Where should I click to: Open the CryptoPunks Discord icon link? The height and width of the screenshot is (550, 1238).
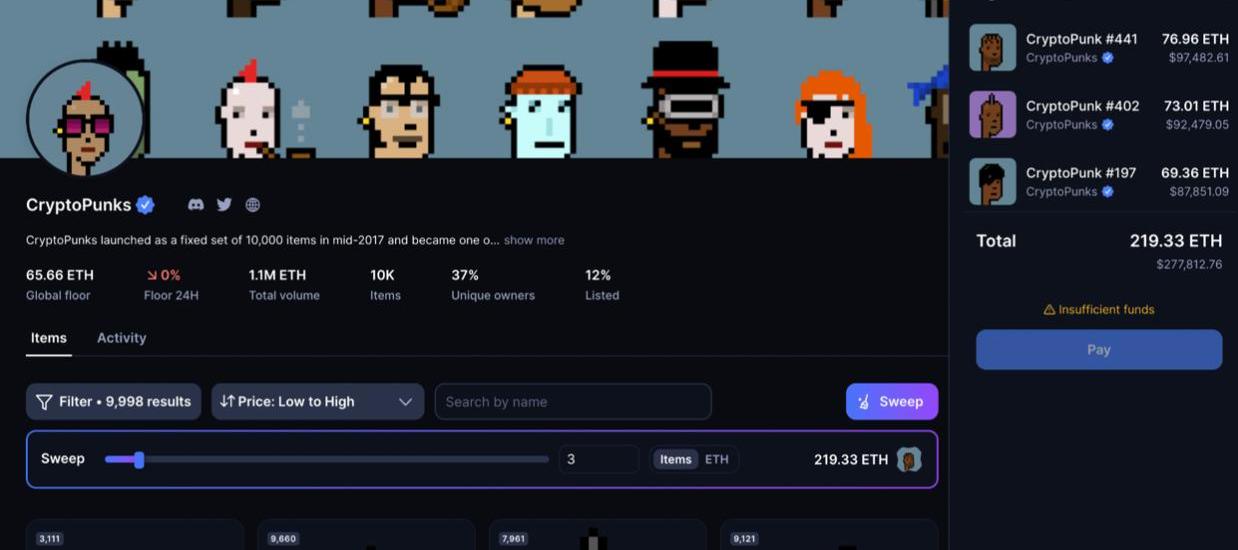(x=196, y=204)
